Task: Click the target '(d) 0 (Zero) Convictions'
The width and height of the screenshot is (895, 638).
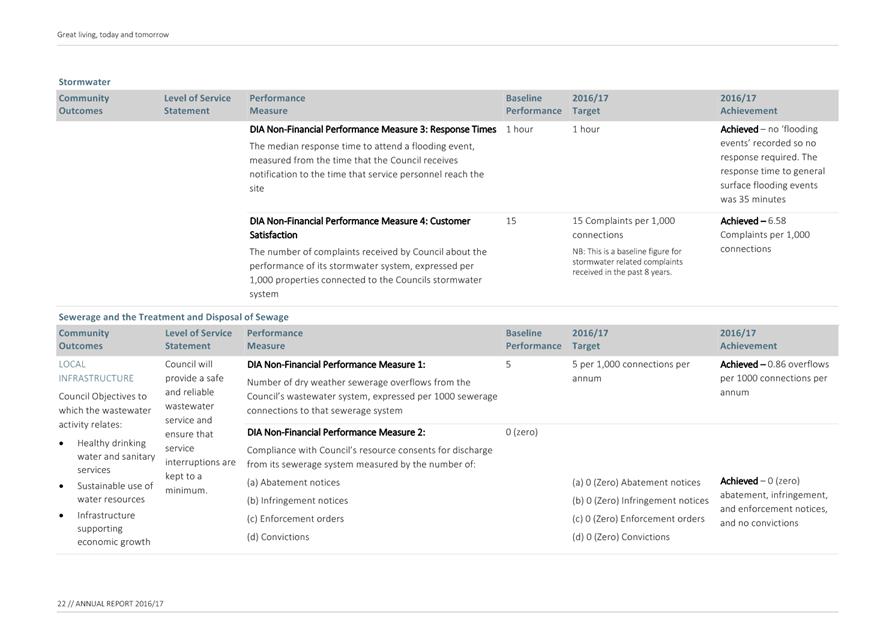Action: (621, 538)
